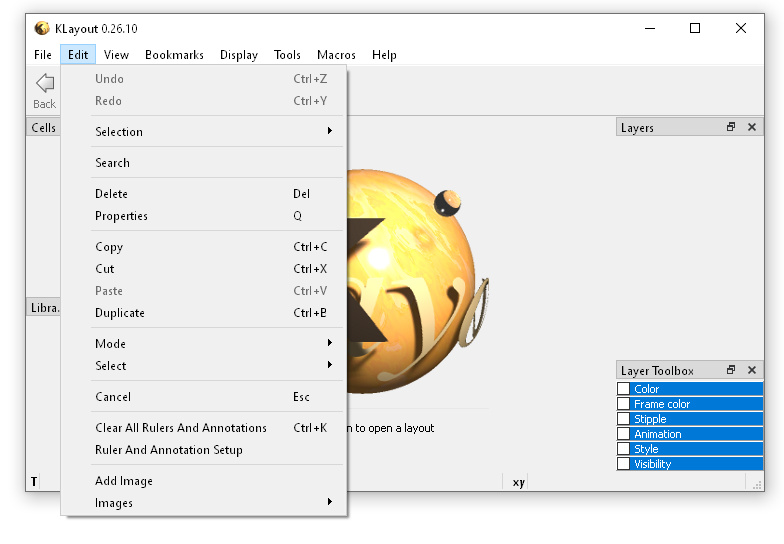Viewport: 784px width, 544px height.
Task: Open the Macros menu
Action: [336, 54]
